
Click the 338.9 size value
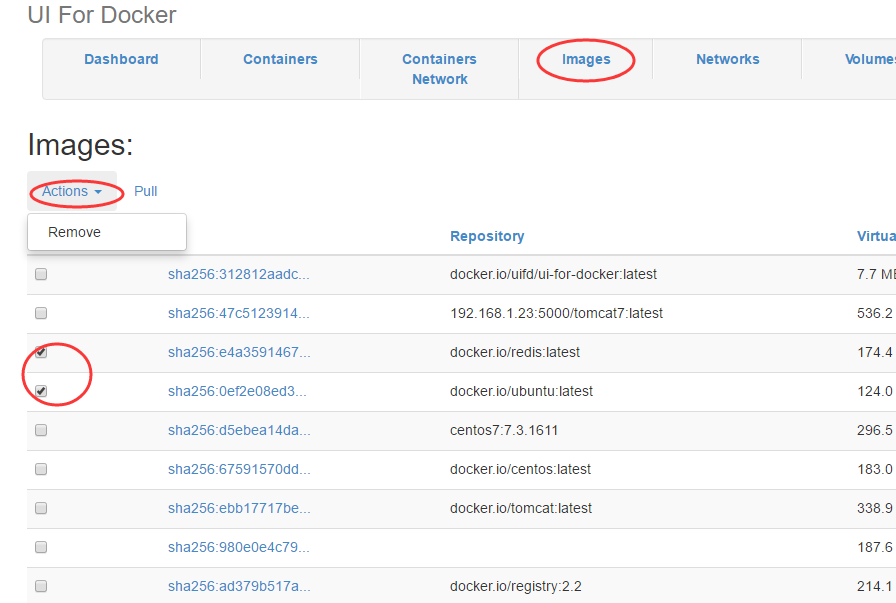(874, 508)
